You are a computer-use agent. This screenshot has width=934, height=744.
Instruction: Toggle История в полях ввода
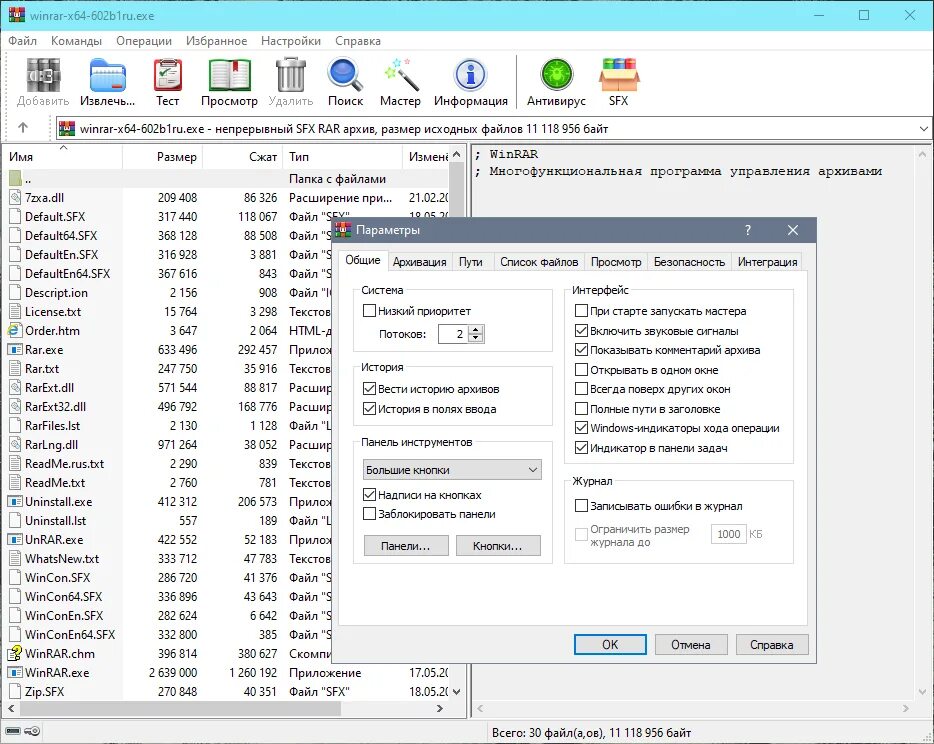(x=369, y=409)
